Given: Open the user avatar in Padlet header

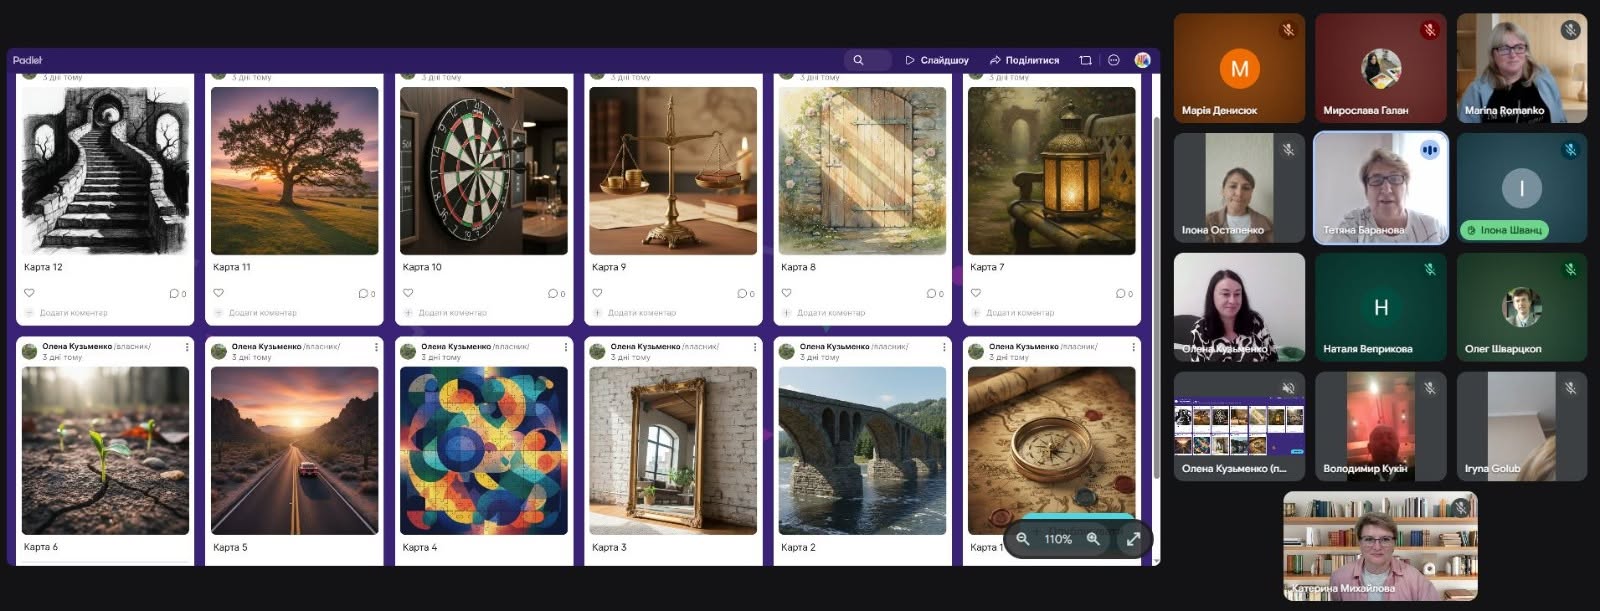Looking at the screenshot, I should point(1142,60).
